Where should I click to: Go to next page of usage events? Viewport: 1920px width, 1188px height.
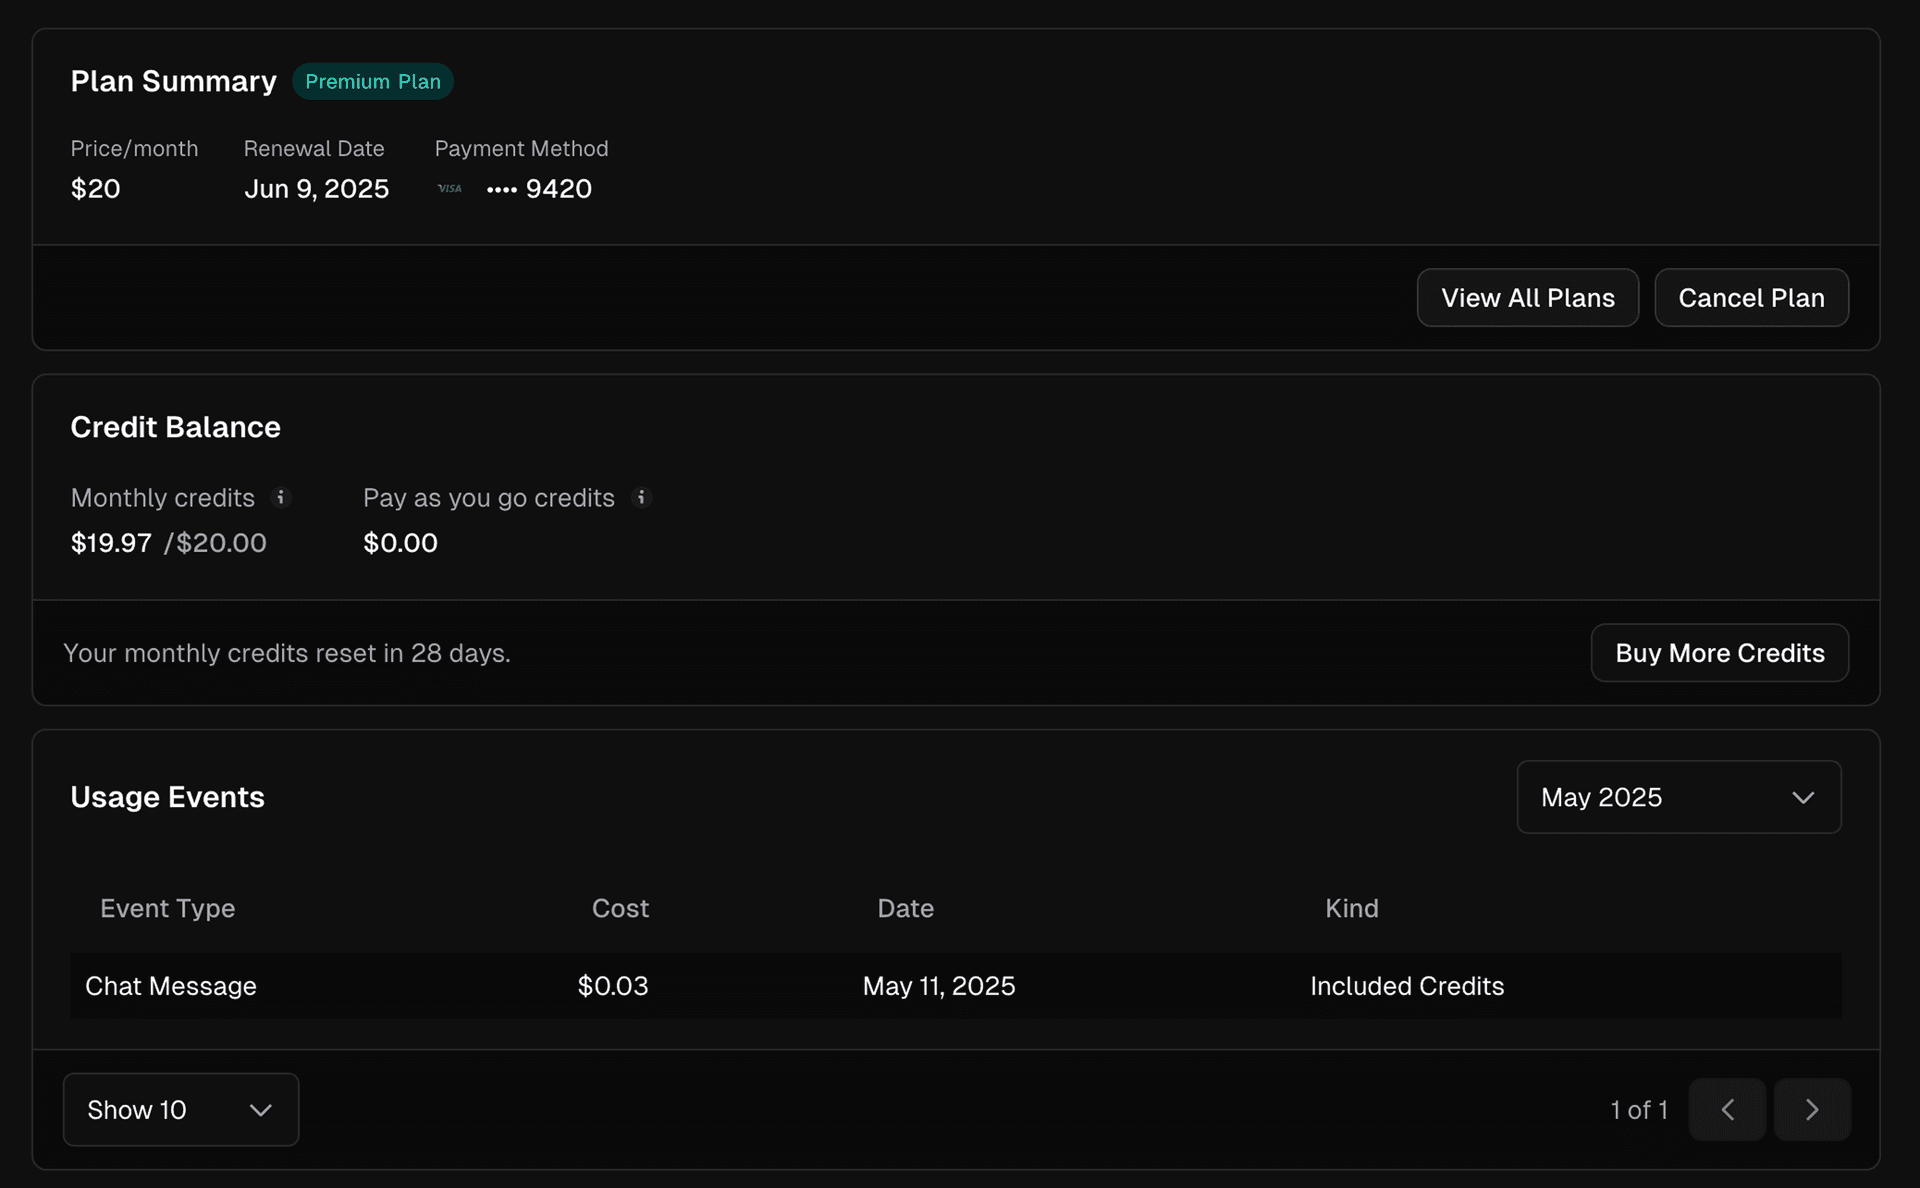(x=1813, y=1109)
